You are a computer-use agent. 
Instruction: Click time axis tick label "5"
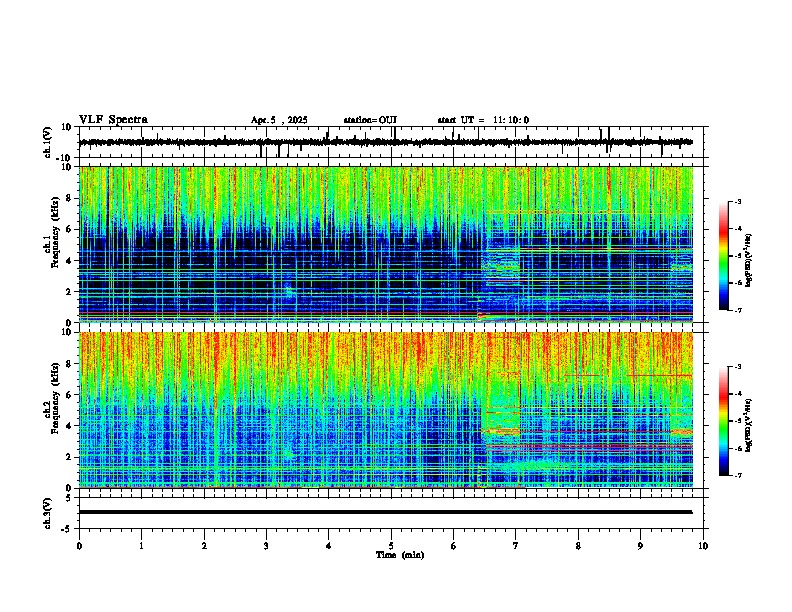click(x=391, y=546)
